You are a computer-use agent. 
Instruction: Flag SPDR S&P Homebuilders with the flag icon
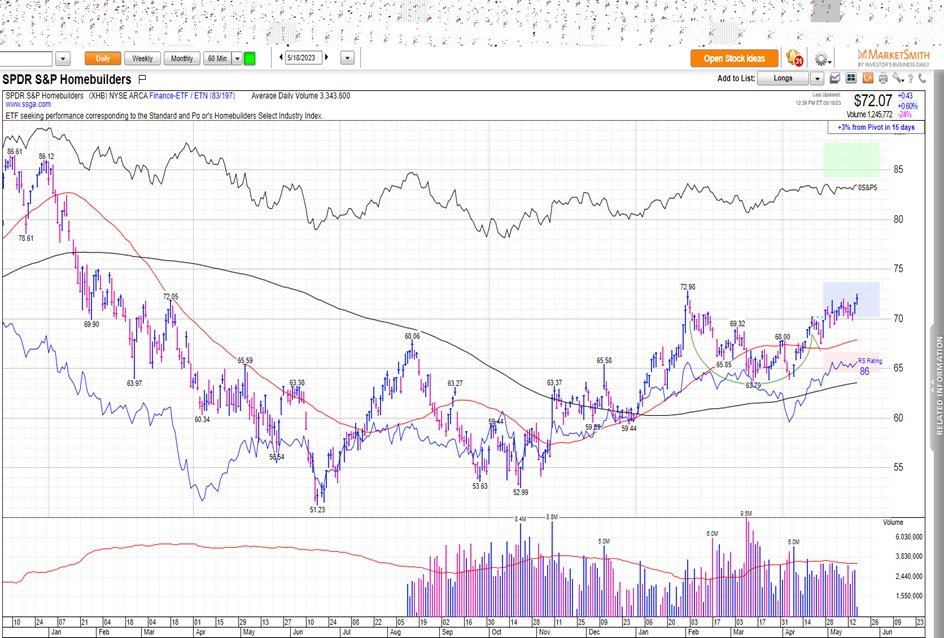(x=142, y=79)
